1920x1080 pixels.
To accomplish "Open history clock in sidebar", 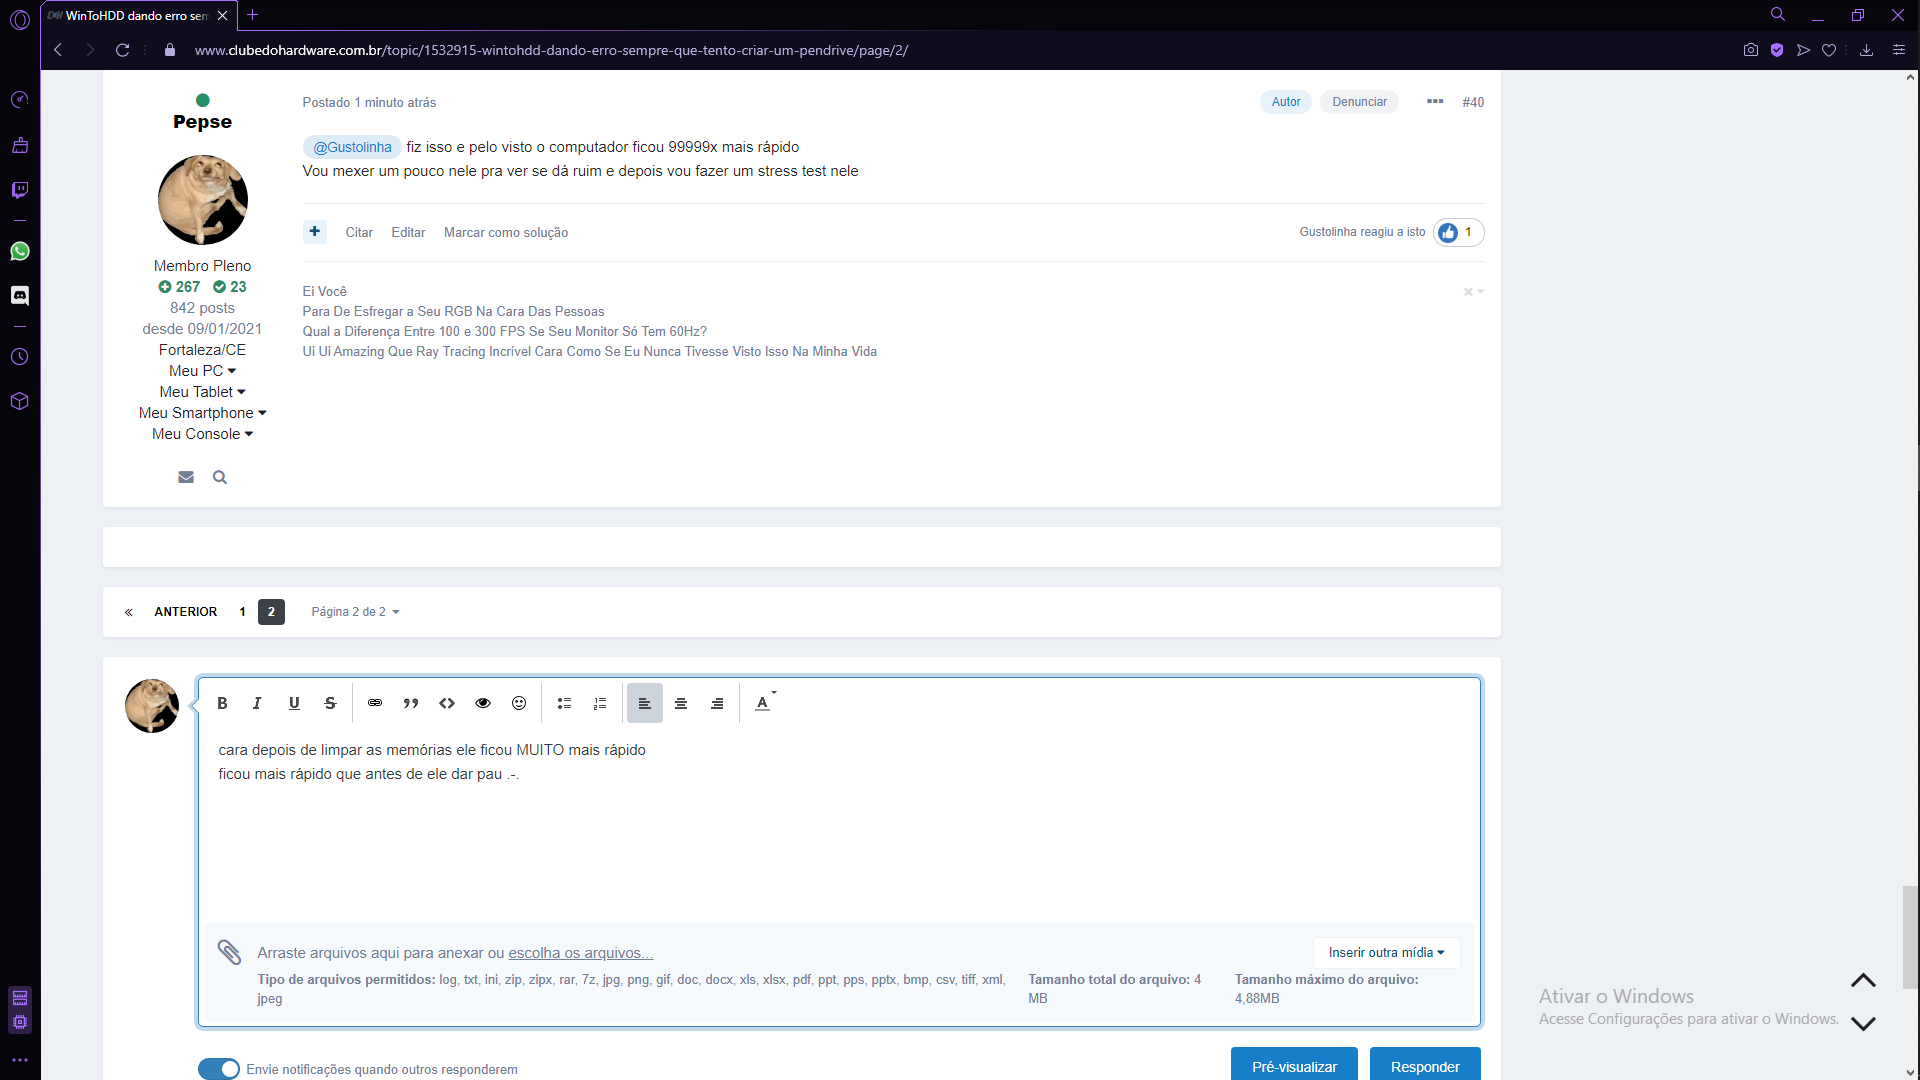I will (20, 357).
